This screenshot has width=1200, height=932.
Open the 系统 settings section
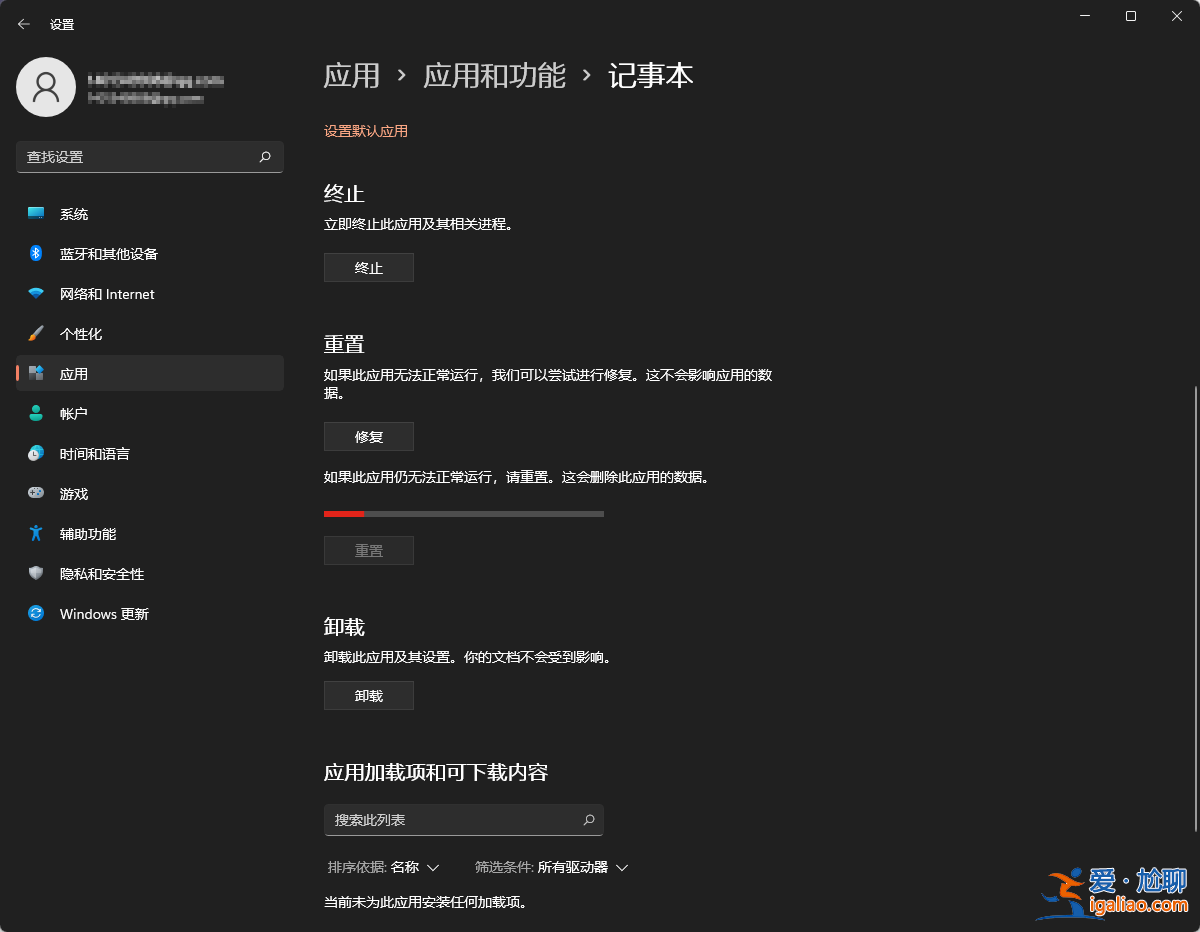pos(75,213)
